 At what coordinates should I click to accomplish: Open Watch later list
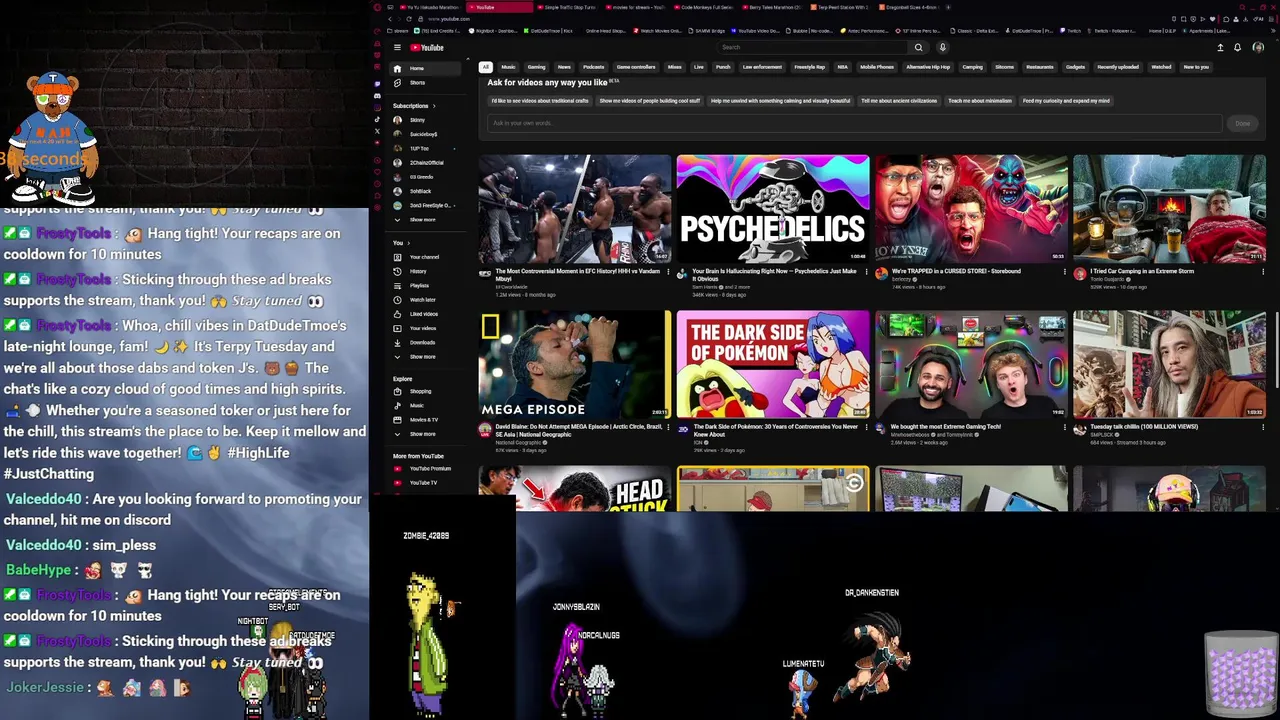pyautogui.click(x=425, y=299)
